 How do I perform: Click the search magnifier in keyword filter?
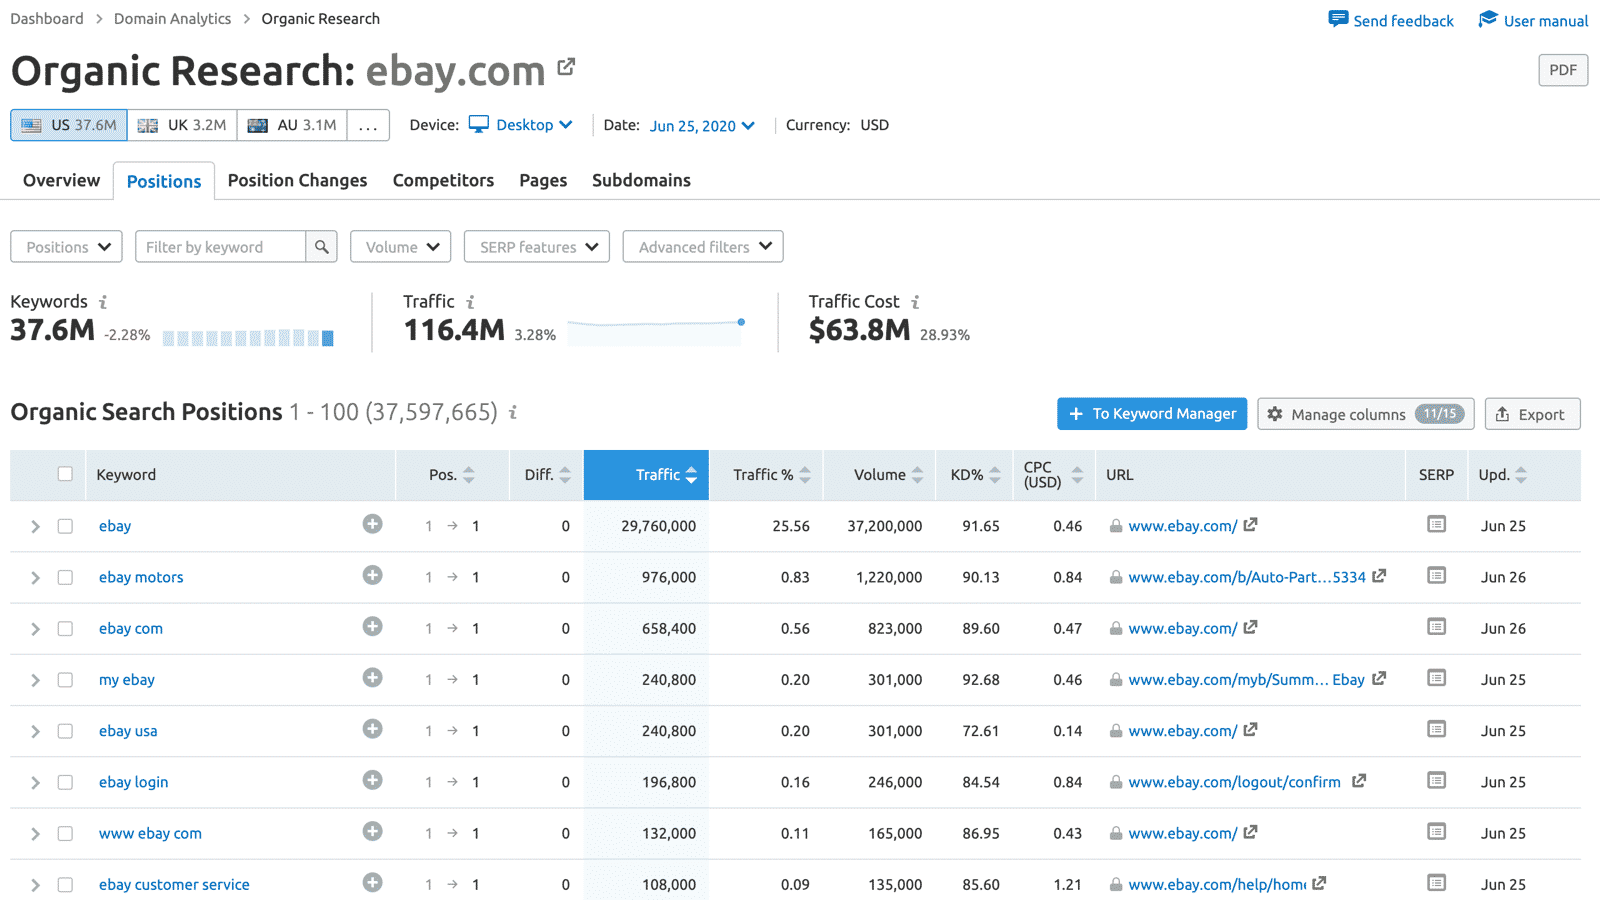pos(321,247)
